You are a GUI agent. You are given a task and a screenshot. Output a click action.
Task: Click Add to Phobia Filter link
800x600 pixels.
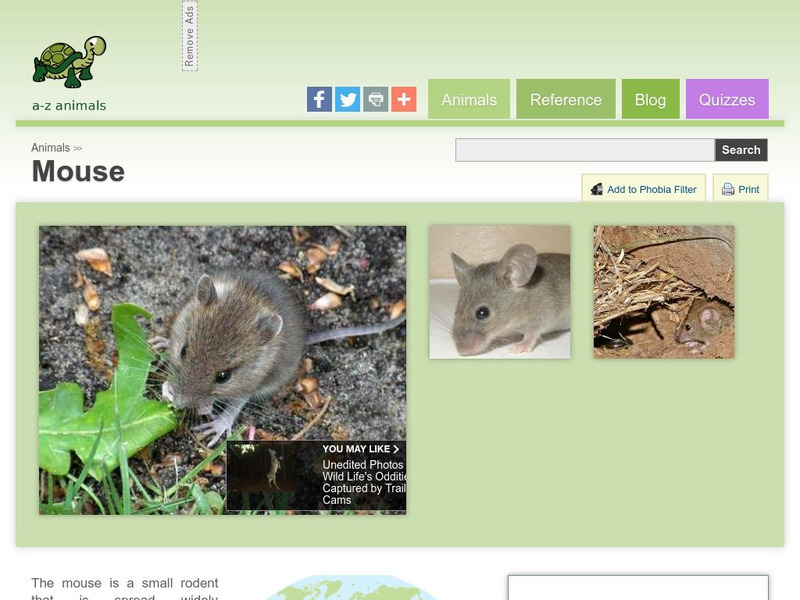[652, 189]
